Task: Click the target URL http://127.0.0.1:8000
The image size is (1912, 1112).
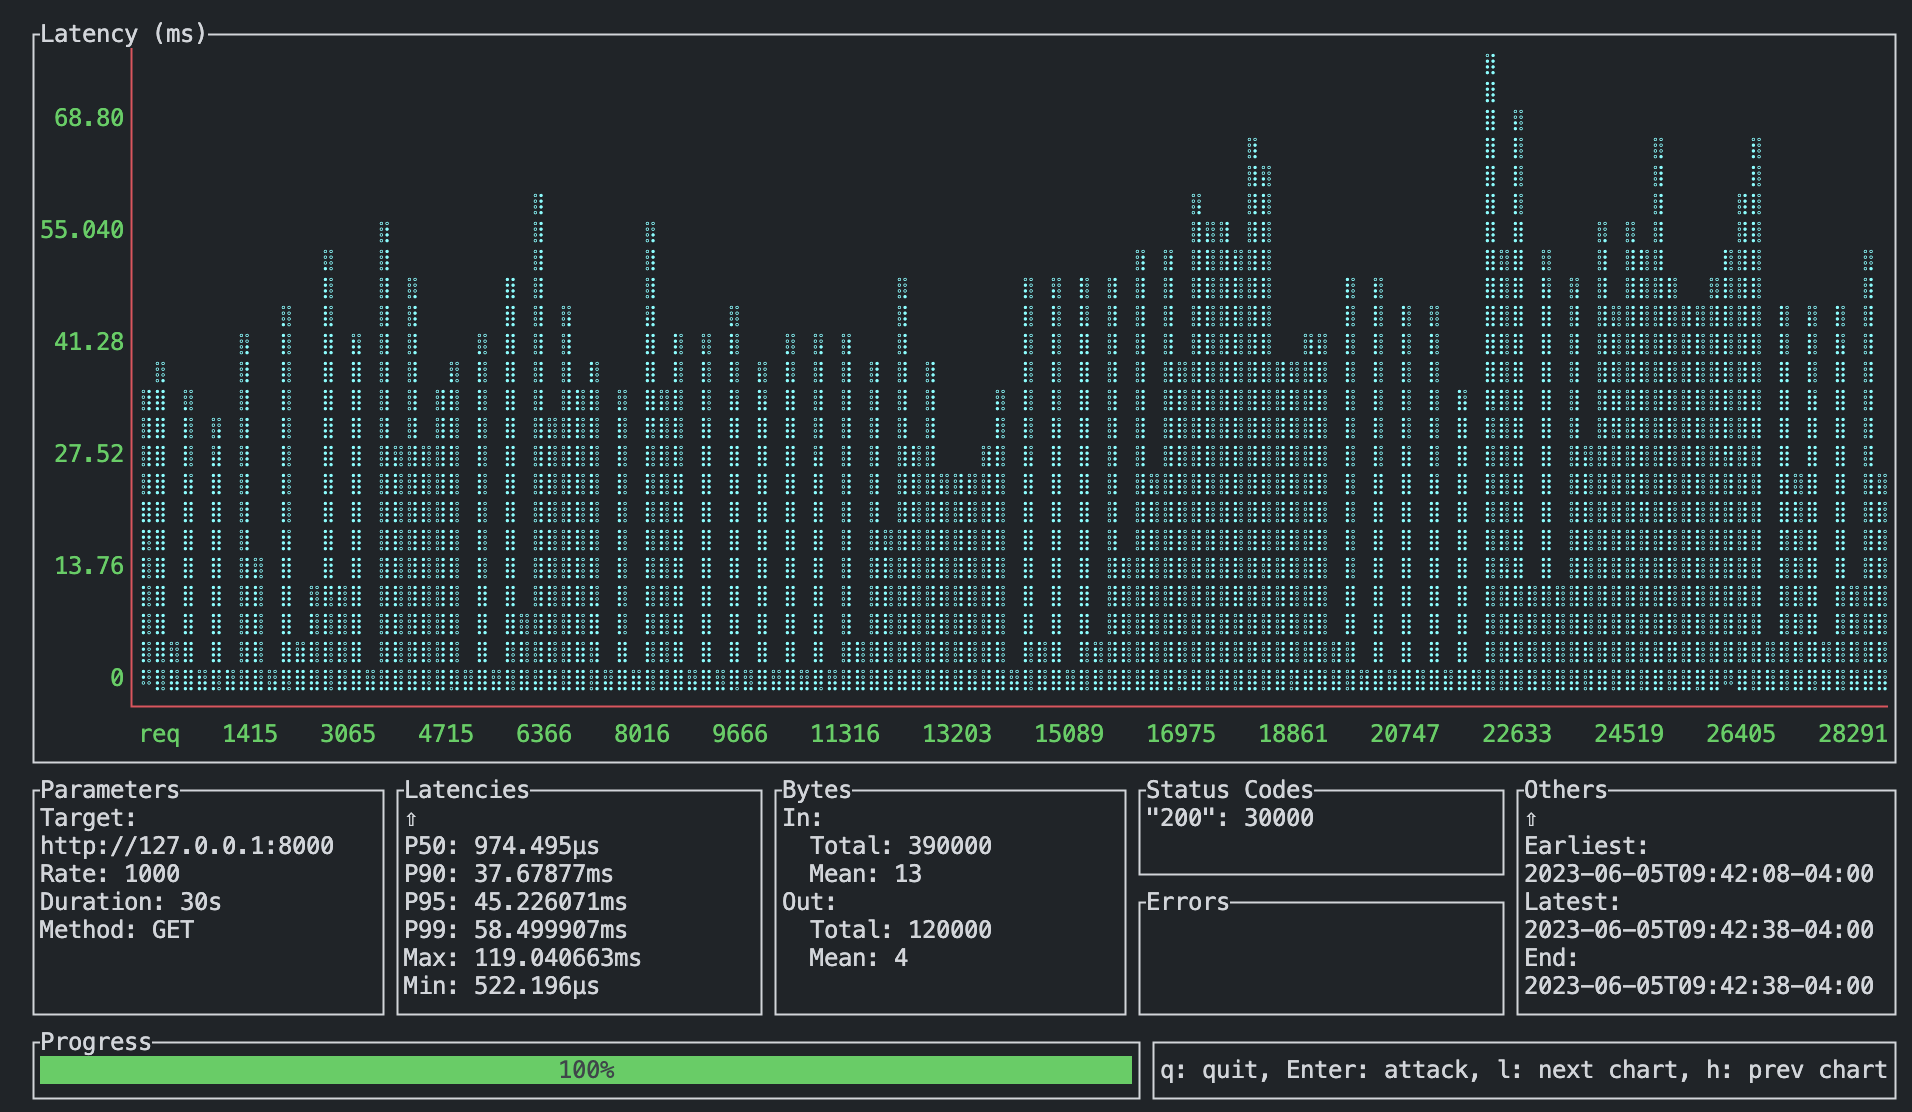Action: [187, 846]
